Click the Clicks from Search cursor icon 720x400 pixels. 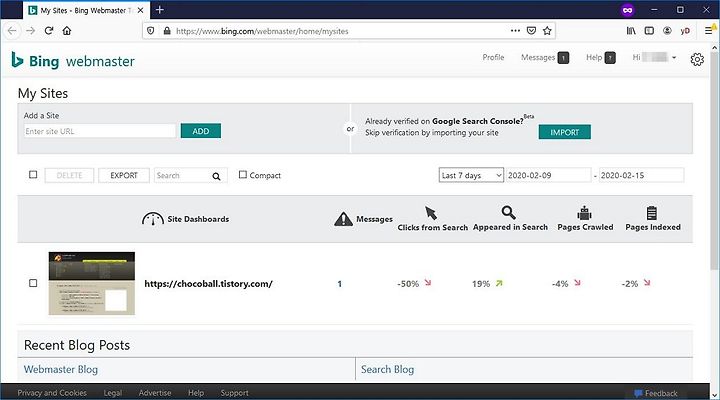pyautogui.click(x=431, y=213)
